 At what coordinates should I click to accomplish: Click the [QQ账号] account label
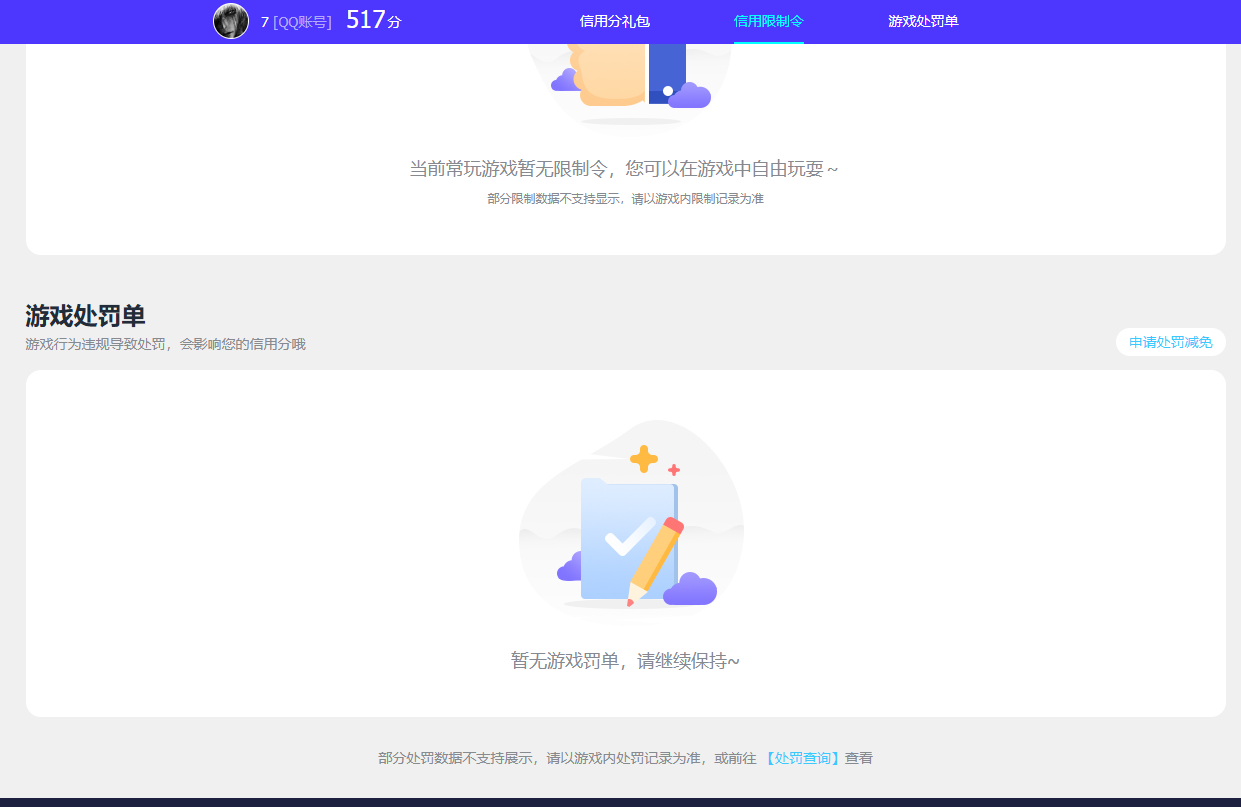pos(302,22)
